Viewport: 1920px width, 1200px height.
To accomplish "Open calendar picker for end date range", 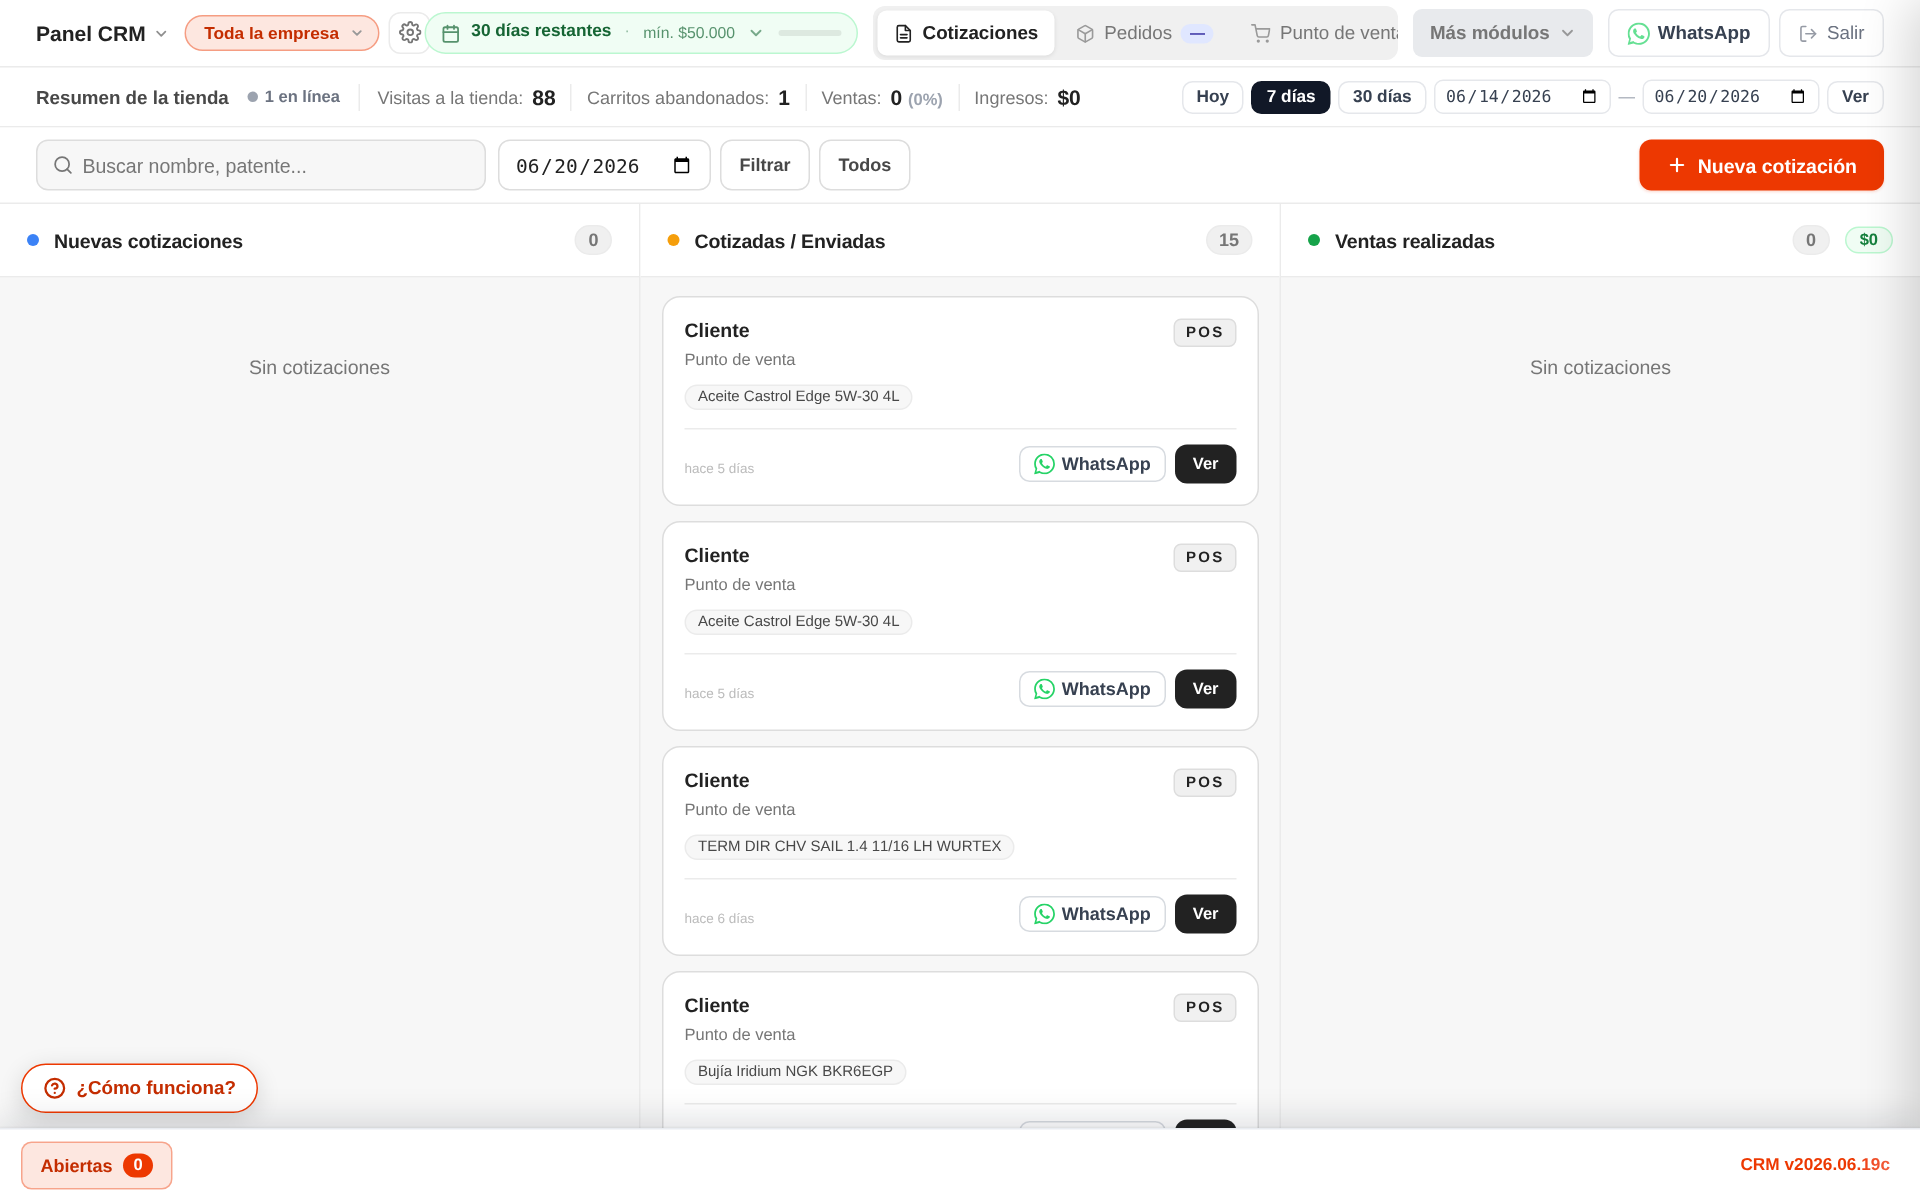I will tap(1797, 97).
